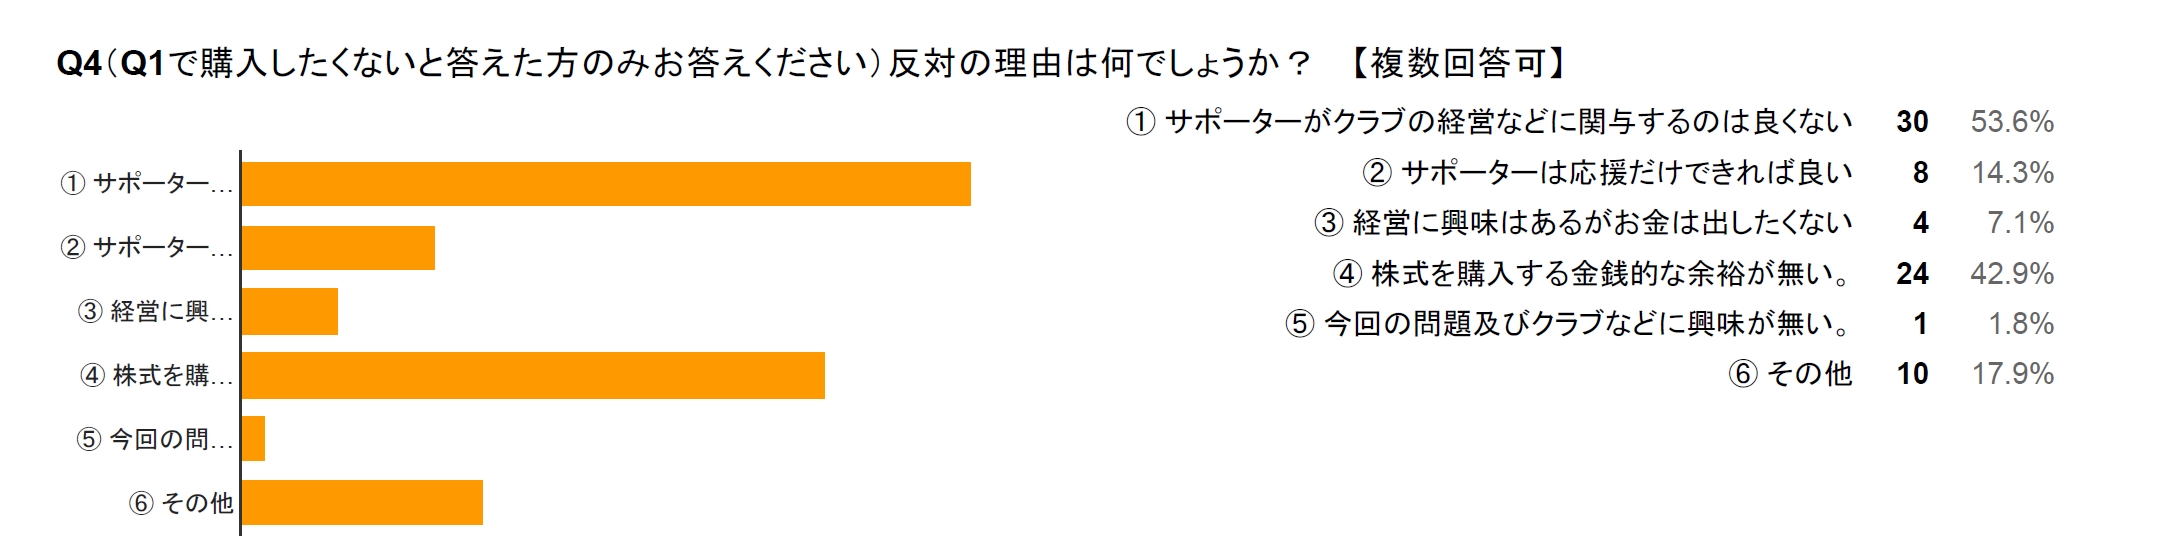Viewport: 2180px width, 538px height.
Task: Click the ⑥ その他 chart bar
Action: pyautogui.click(x=362, y=502)
